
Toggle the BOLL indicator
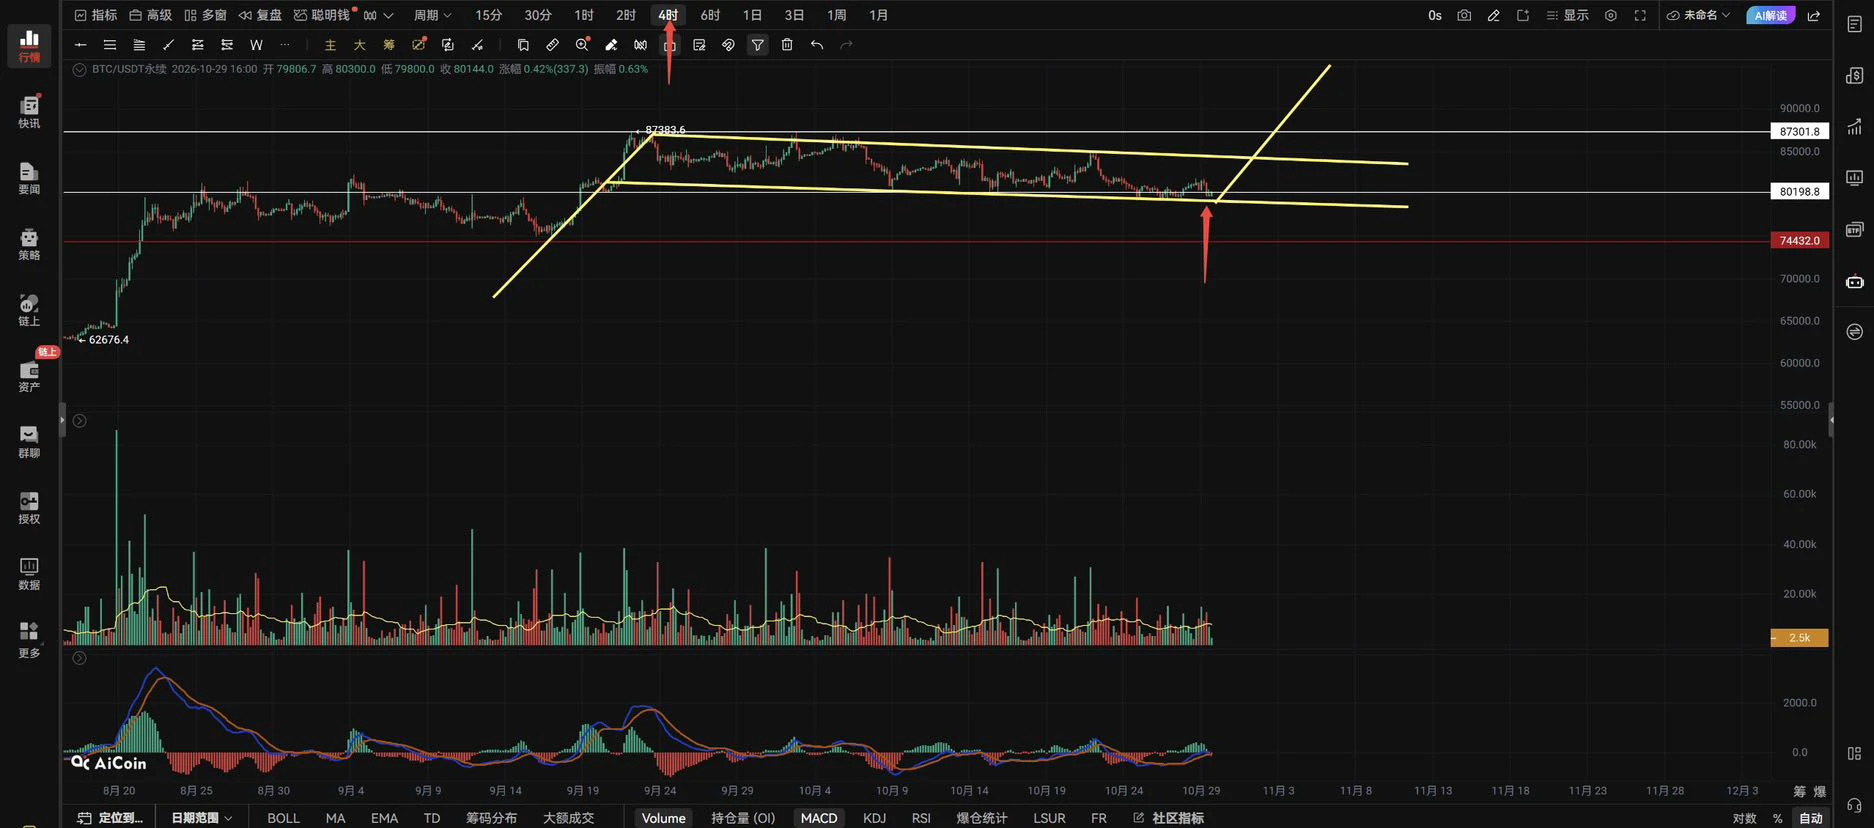coord(283,818)
